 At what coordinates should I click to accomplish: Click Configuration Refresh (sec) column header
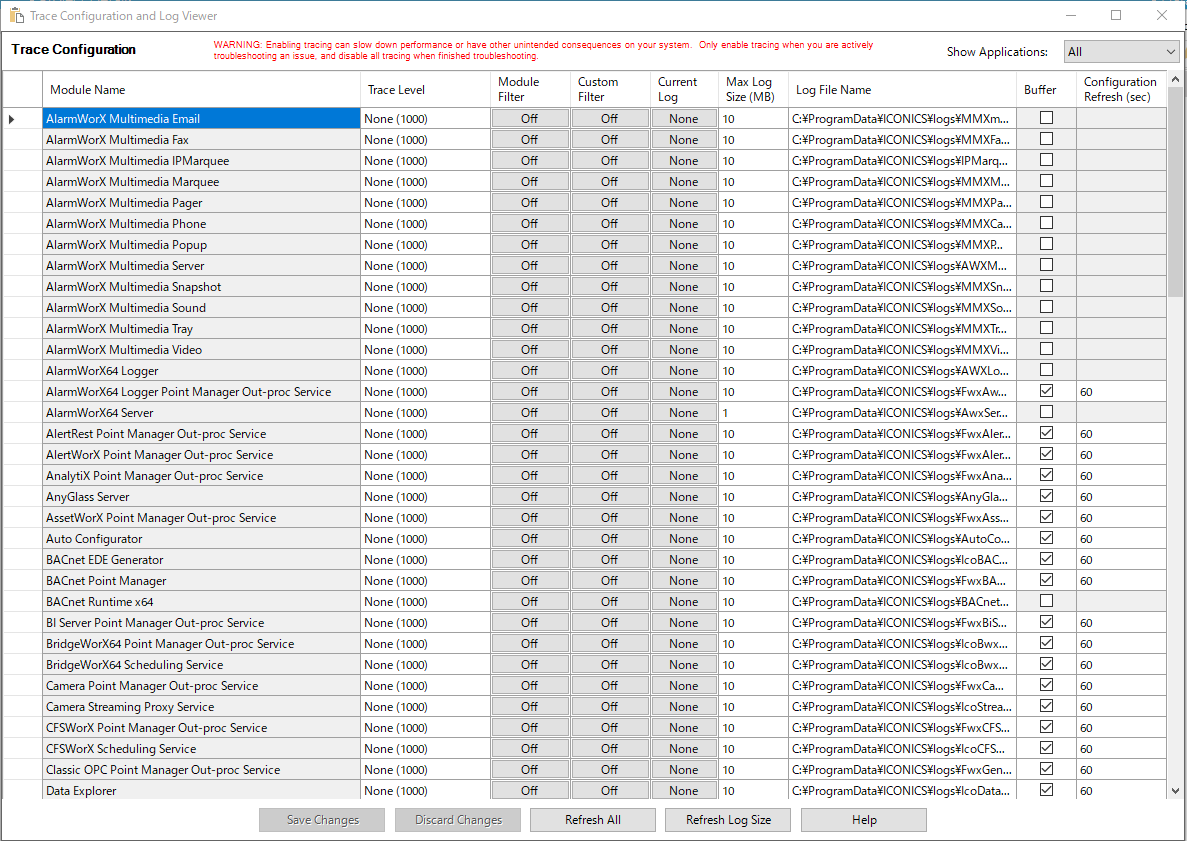[x=1120, y=89]
